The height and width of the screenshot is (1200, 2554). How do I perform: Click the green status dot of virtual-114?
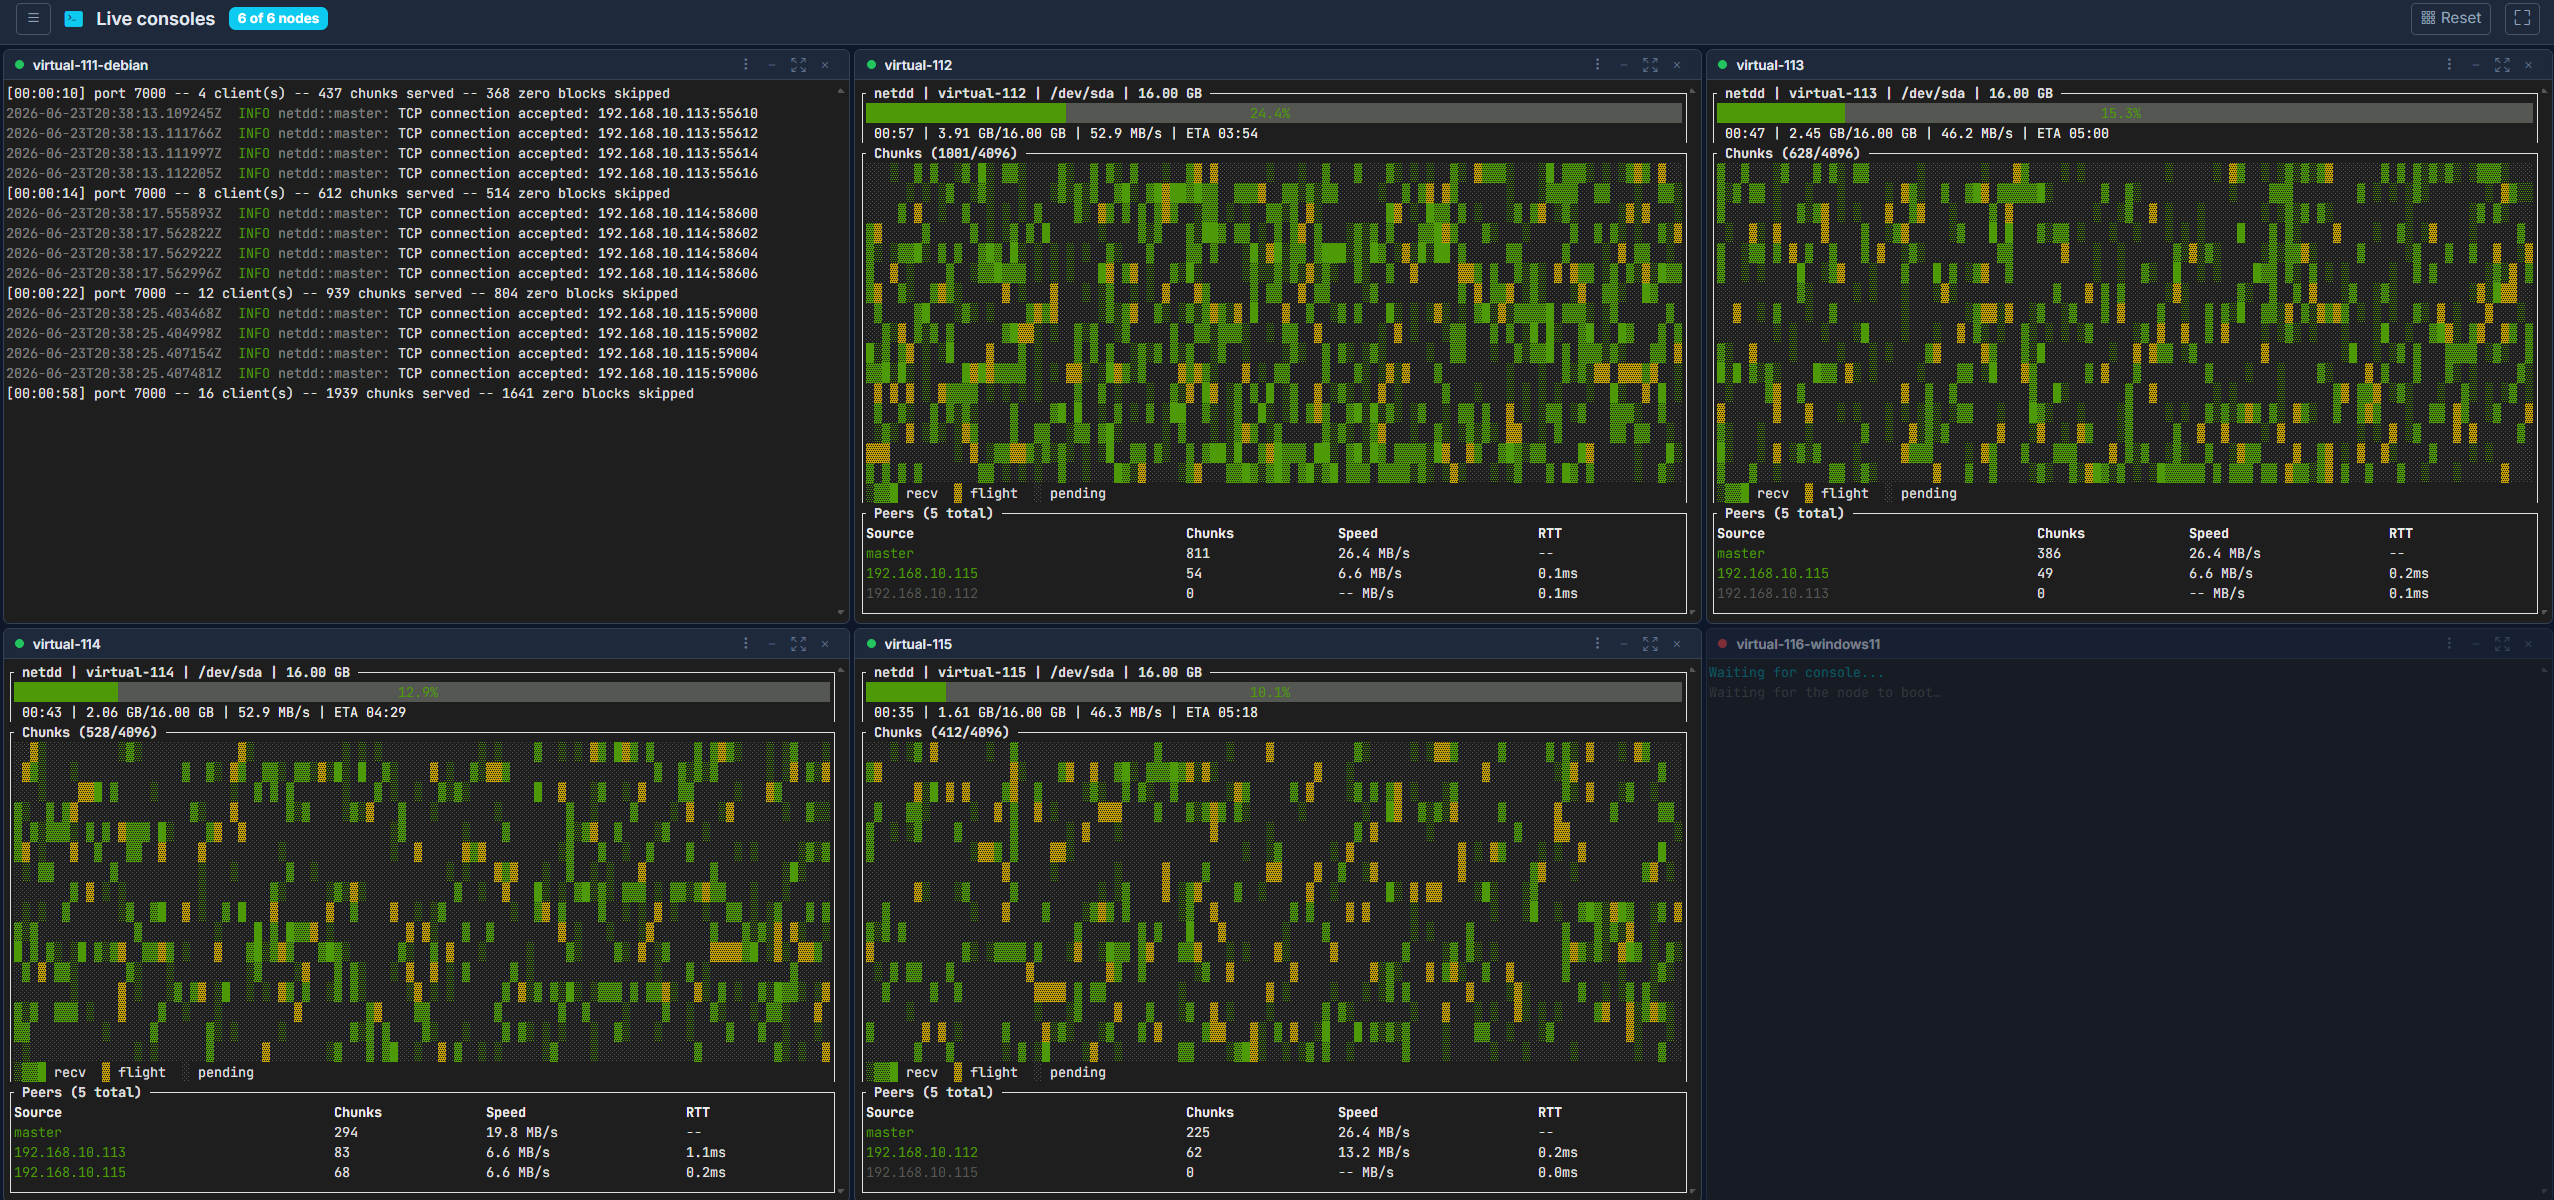(x=19, y=644)
